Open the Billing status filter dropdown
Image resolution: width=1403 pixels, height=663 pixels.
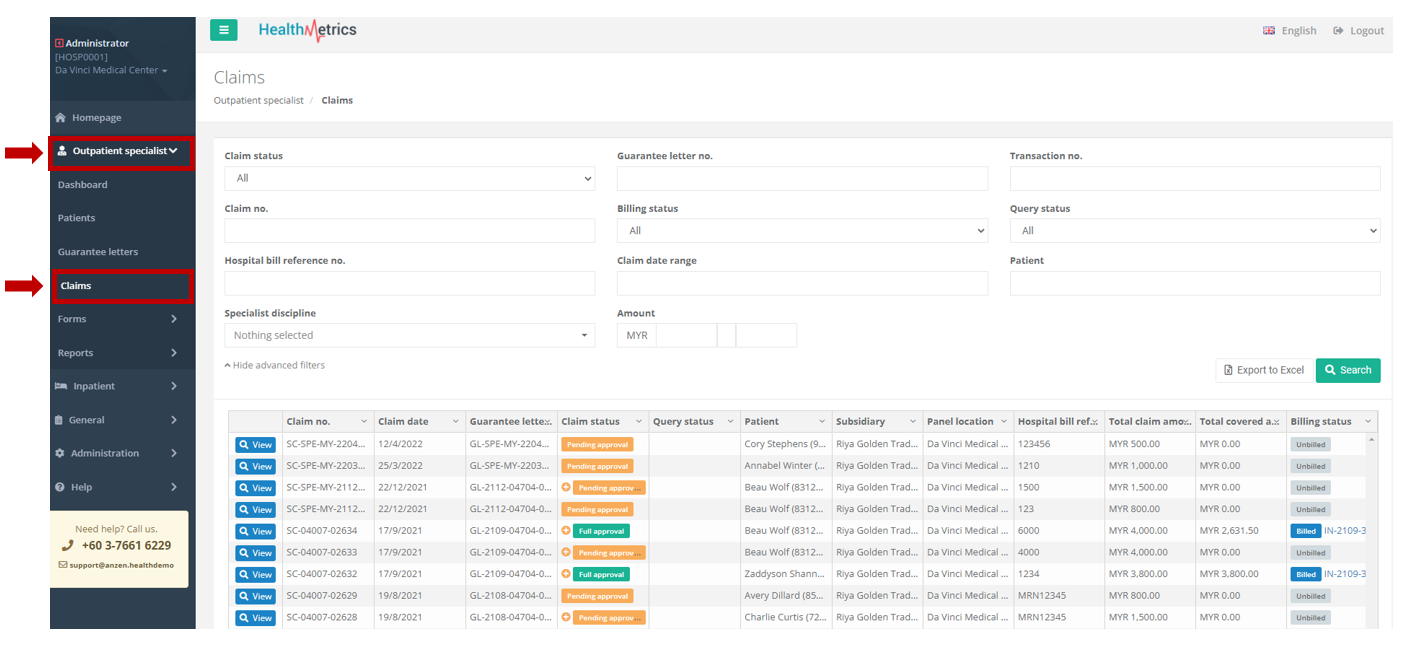pyautogui.click(x=802, y=231)
